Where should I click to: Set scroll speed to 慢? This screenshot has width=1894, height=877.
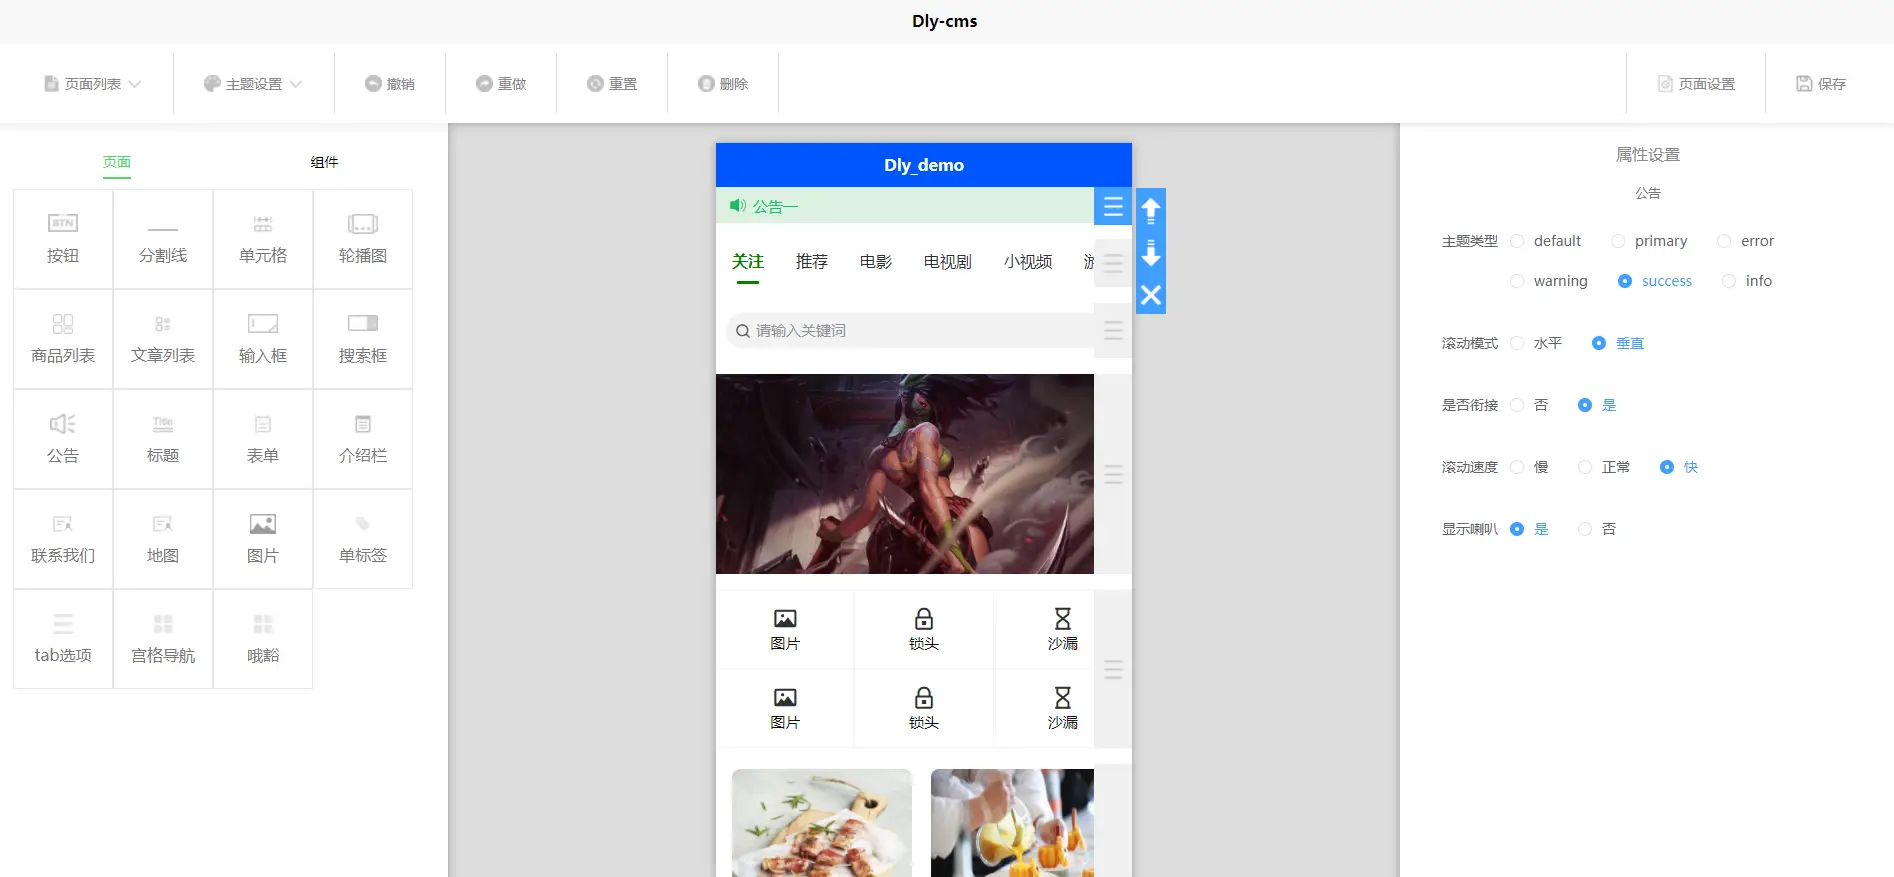pyautogui.click(x=1529, y=467)
